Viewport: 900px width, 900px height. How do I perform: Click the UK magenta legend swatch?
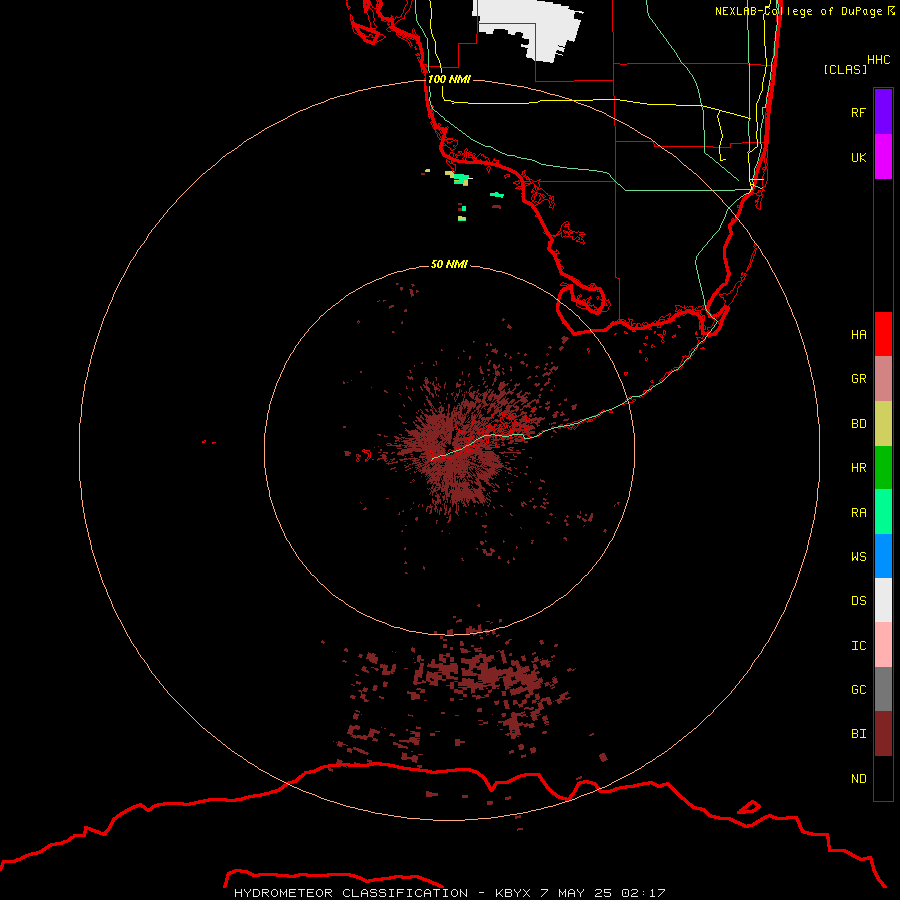(883, 157)
